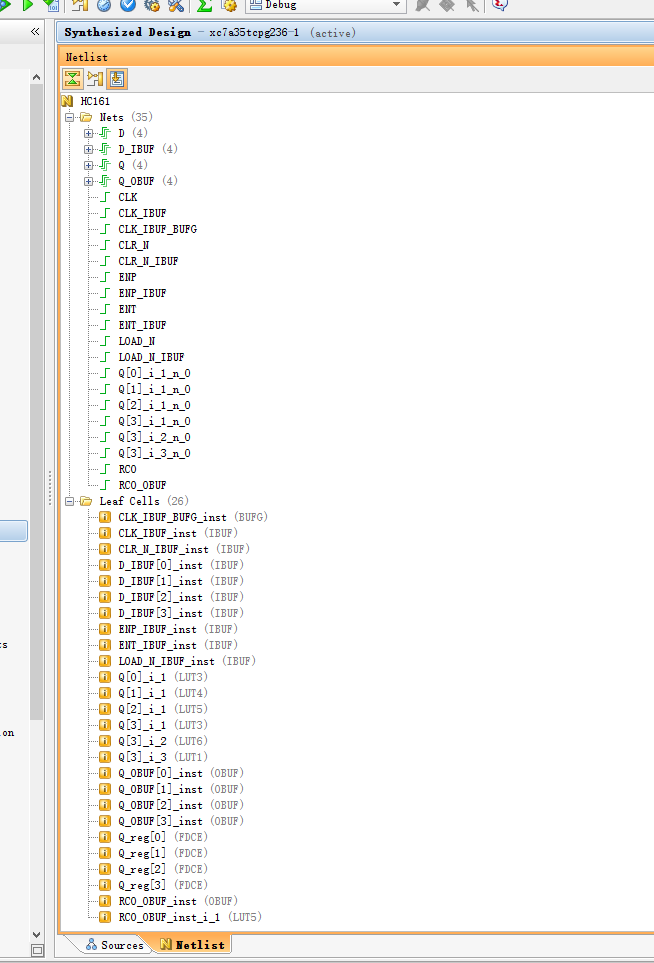Click the cell icon beside ENP_IBUF_inst
This screenshot has width=654, height=963.
coord(105,629)
